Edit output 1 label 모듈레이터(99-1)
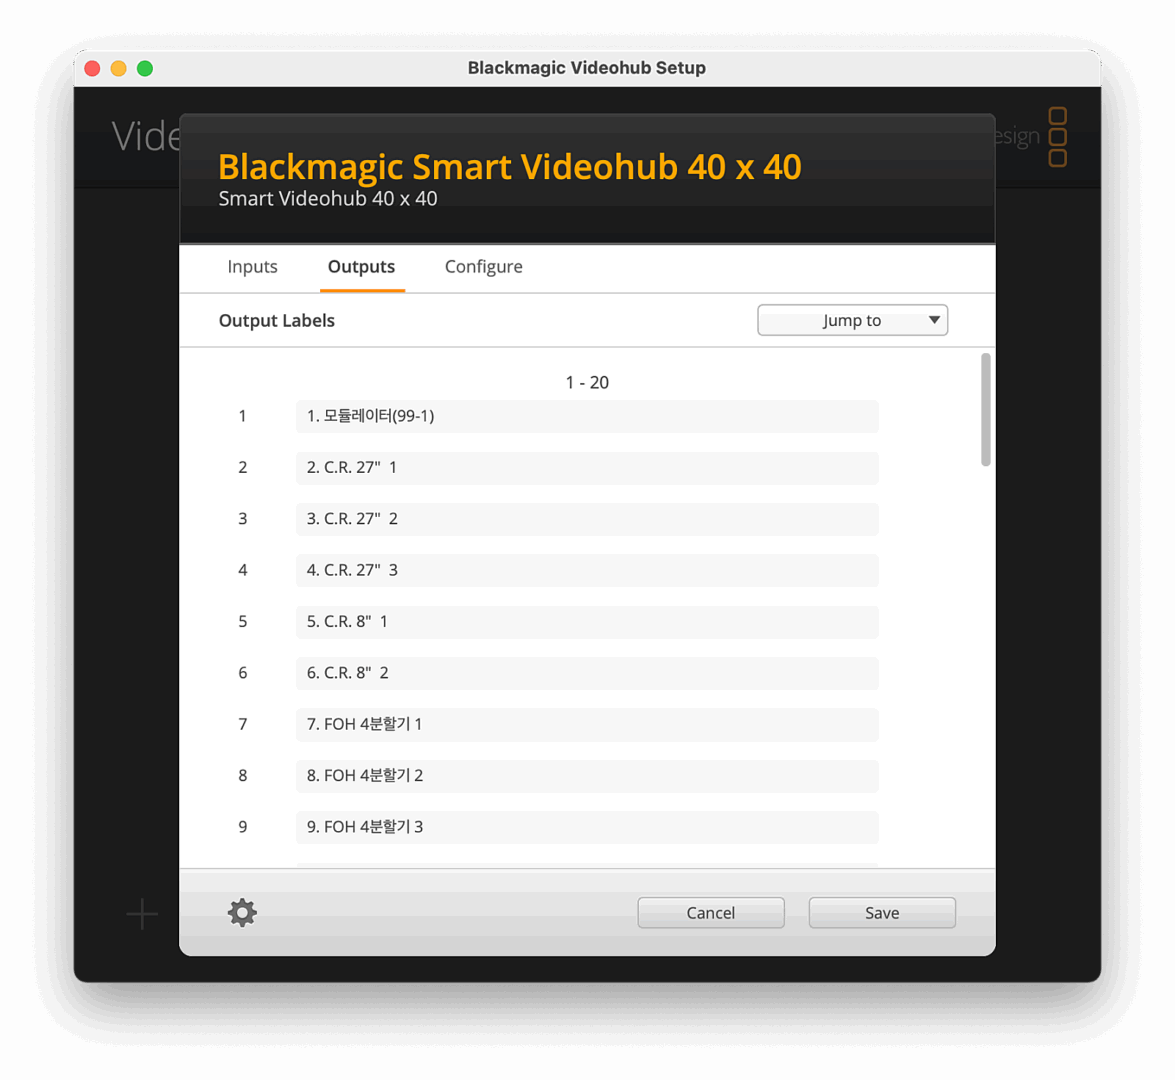 point(587,416)
